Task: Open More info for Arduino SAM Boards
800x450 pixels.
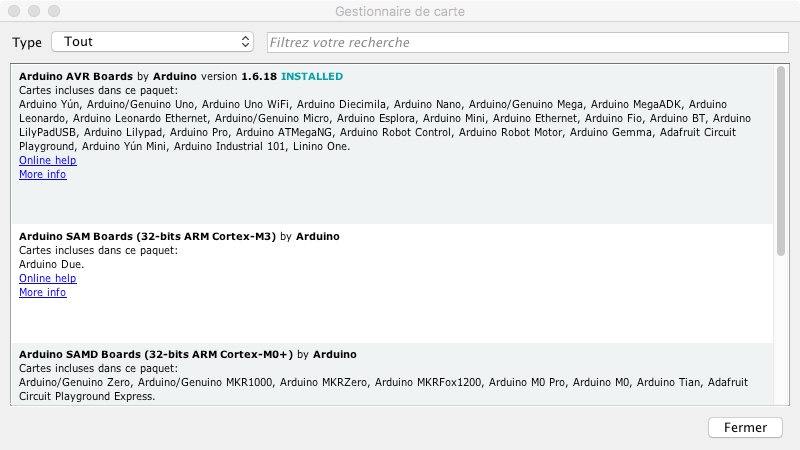Action: tap(42, 292)
